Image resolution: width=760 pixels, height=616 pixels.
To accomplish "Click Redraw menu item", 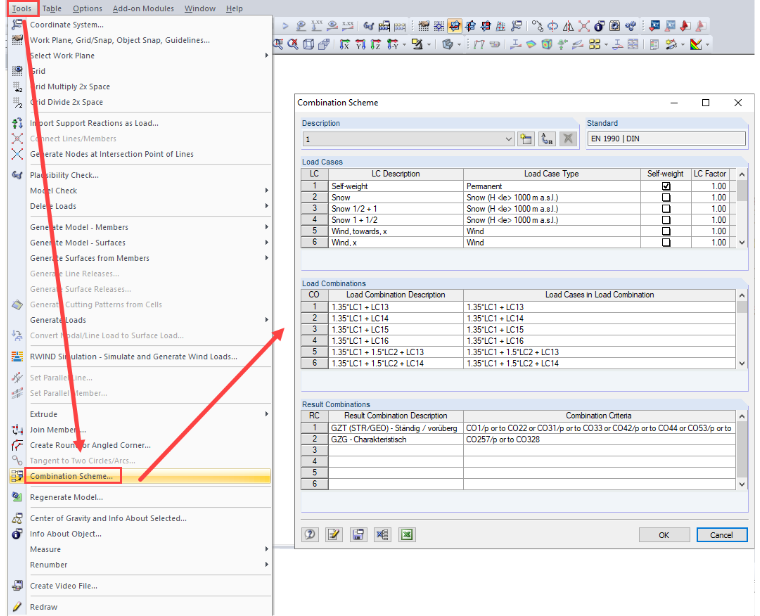I will point(141,607).
